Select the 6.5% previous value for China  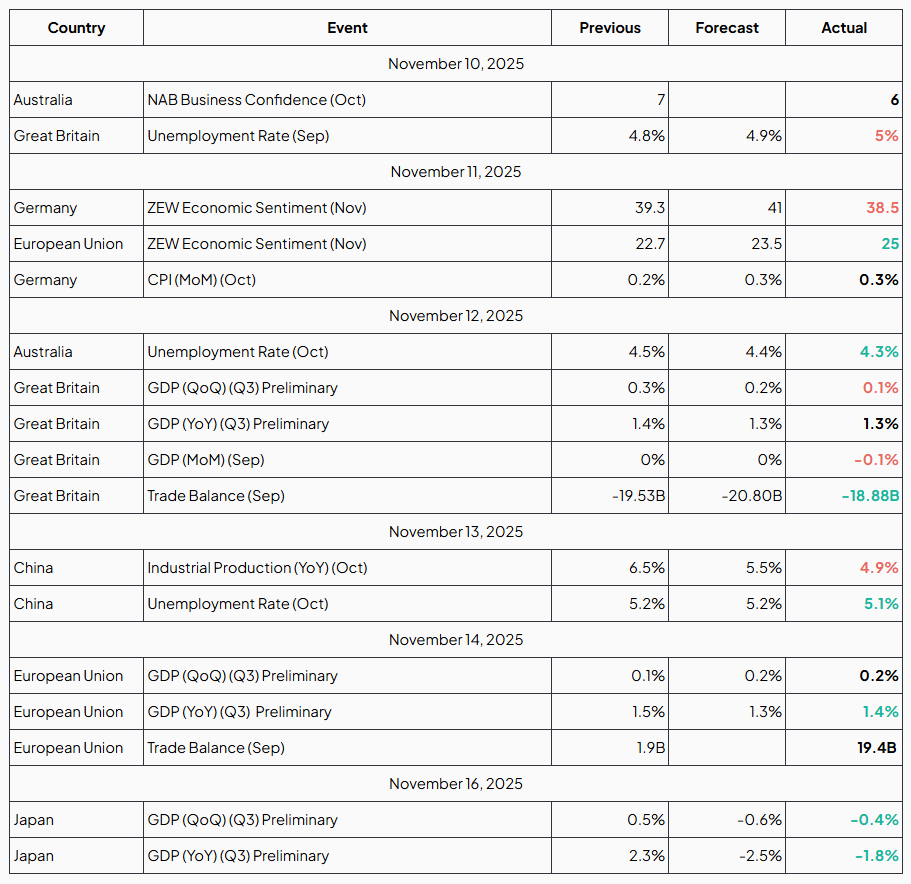[648, 568]
